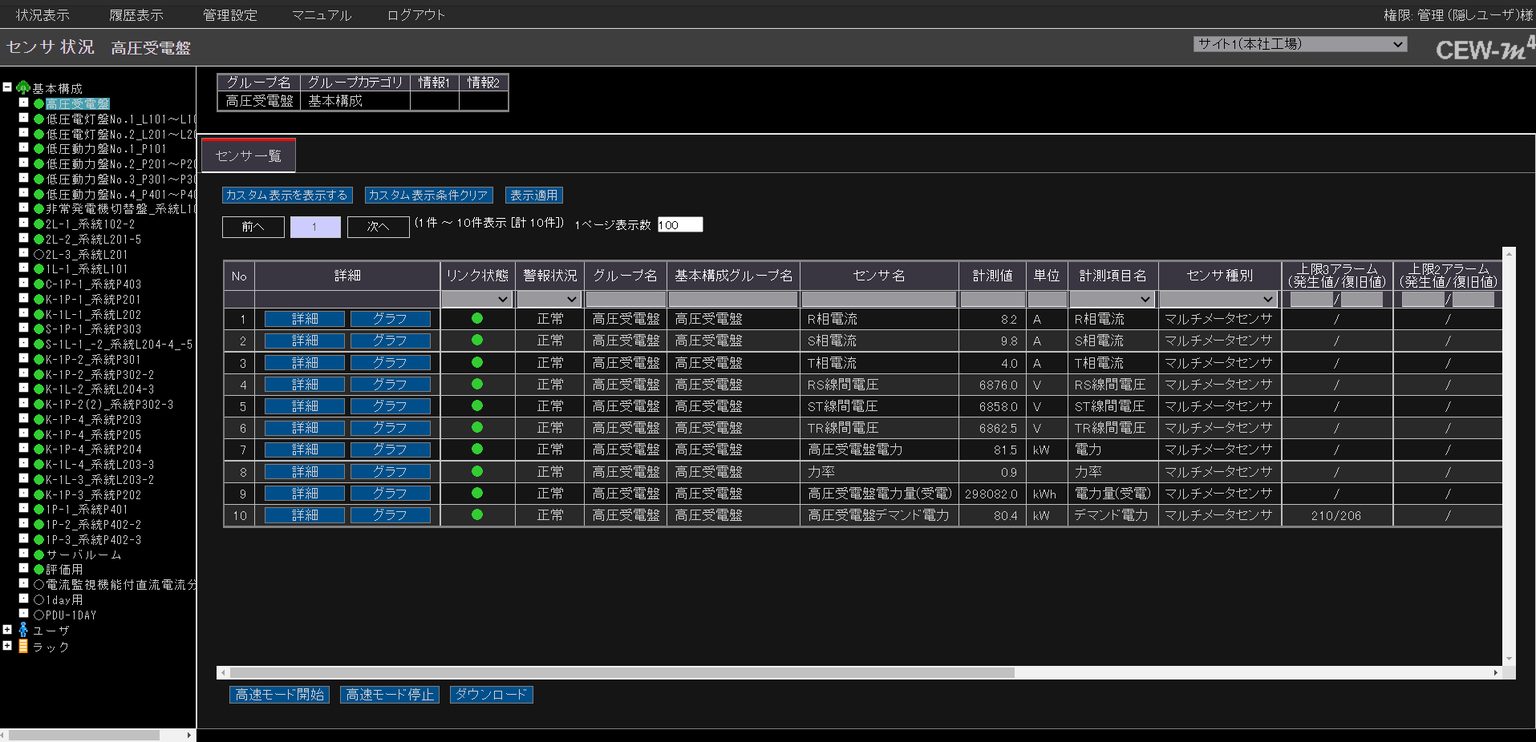This screenshot has width=1536, height=742.
Task: Click green status dot beside 1L-1_系統L101
Action: pyautogui.click(x=38, y=269)
